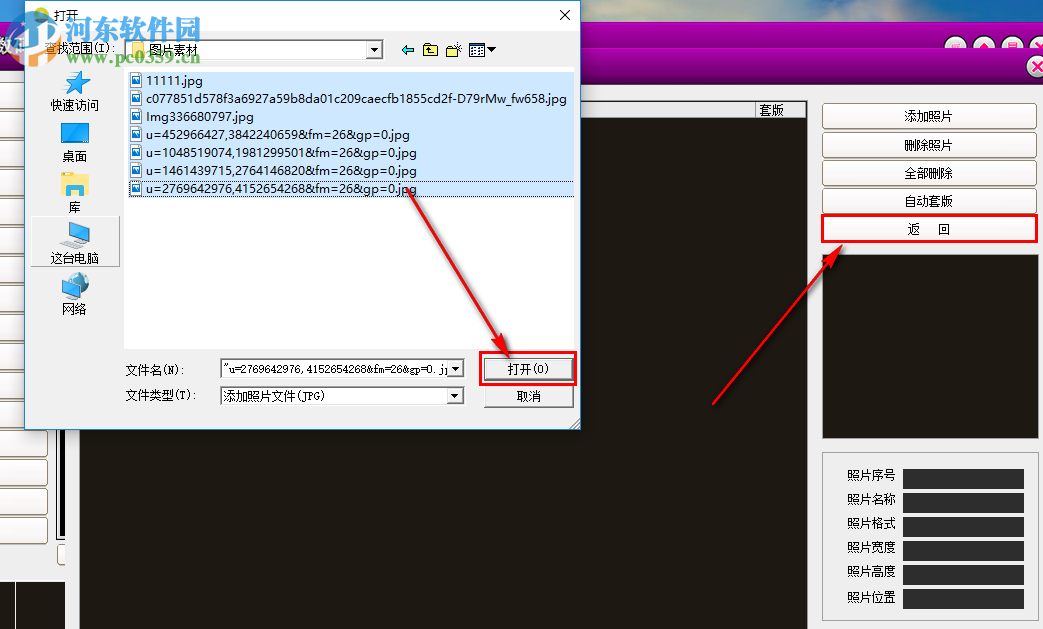Open 桌面 desktop location

[74, 143]
